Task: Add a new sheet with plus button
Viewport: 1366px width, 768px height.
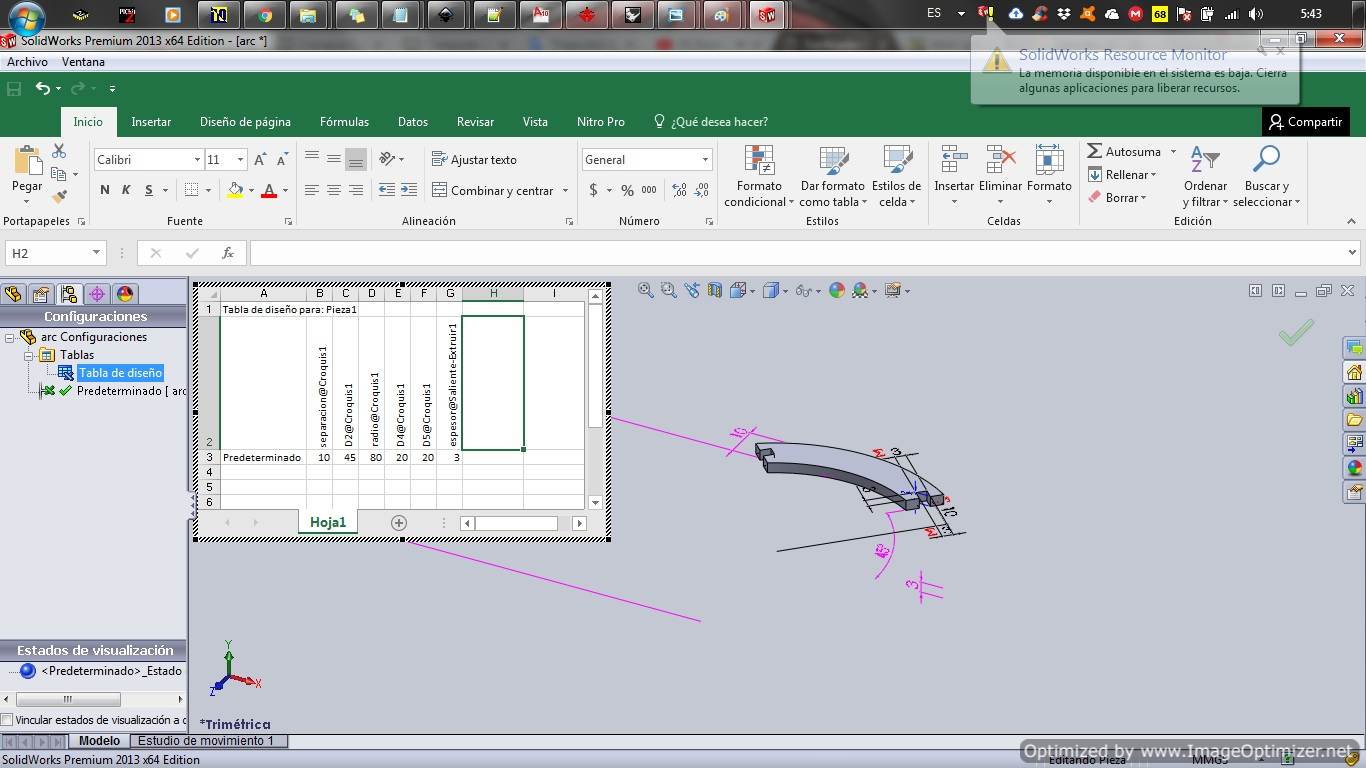Action: (x=399, y=522)
